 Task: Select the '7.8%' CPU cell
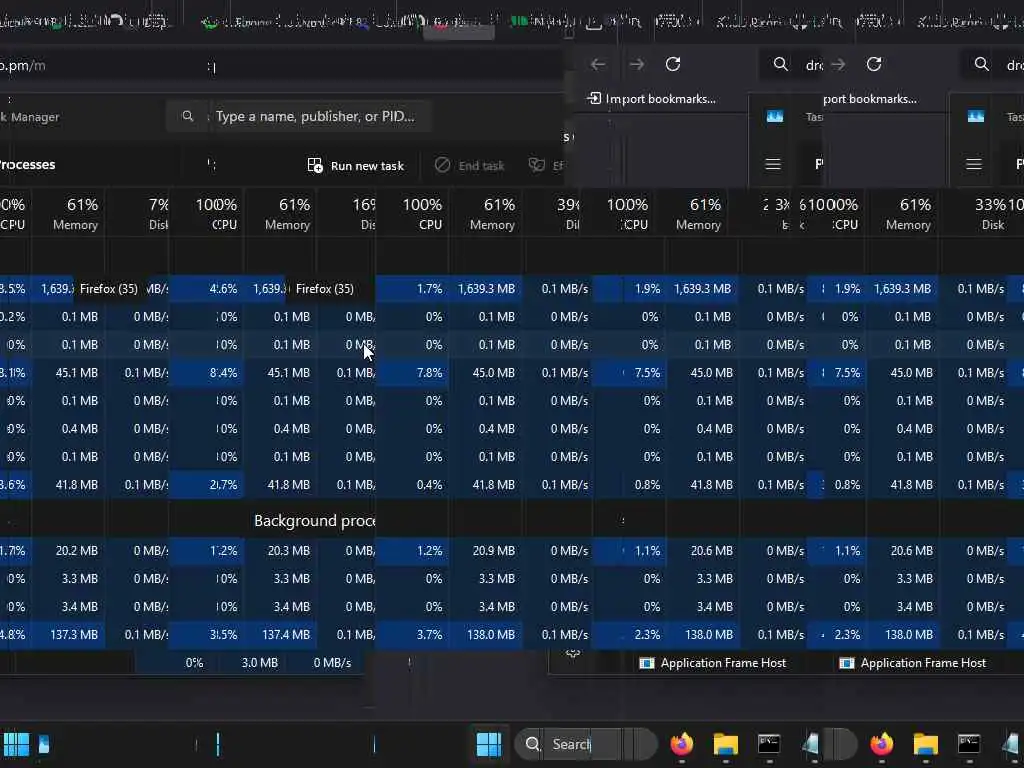pyautogui.click(x=412, y=373)
